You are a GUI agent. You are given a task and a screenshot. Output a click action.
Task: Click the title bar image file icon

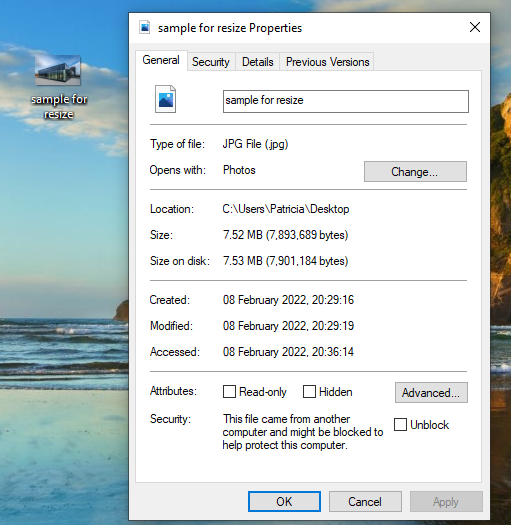(145, 27)
